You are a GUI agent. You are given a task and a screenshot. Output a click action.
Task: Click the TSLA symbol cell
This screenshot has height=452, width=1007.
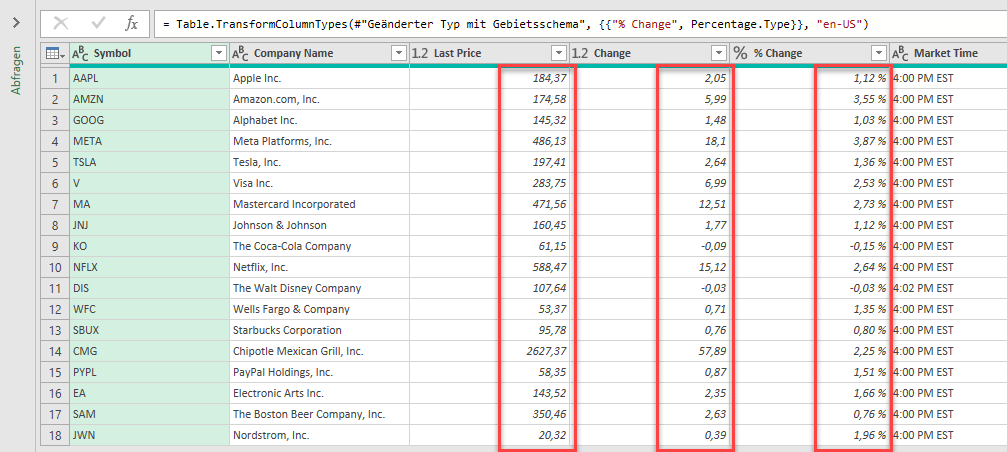pos(150,162)
